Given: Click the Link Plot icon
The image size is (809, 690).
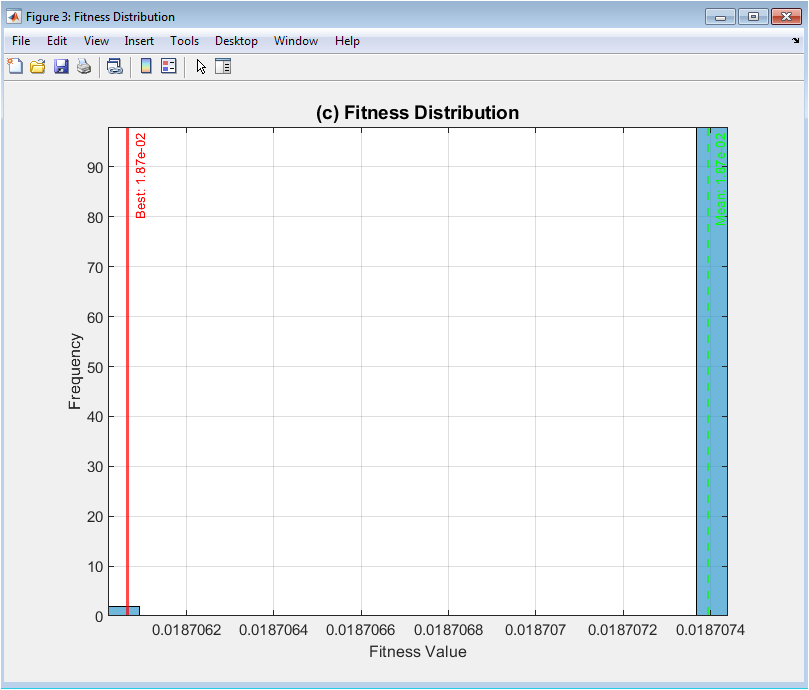Looking at the screenshot, I should tap(115, 66).
